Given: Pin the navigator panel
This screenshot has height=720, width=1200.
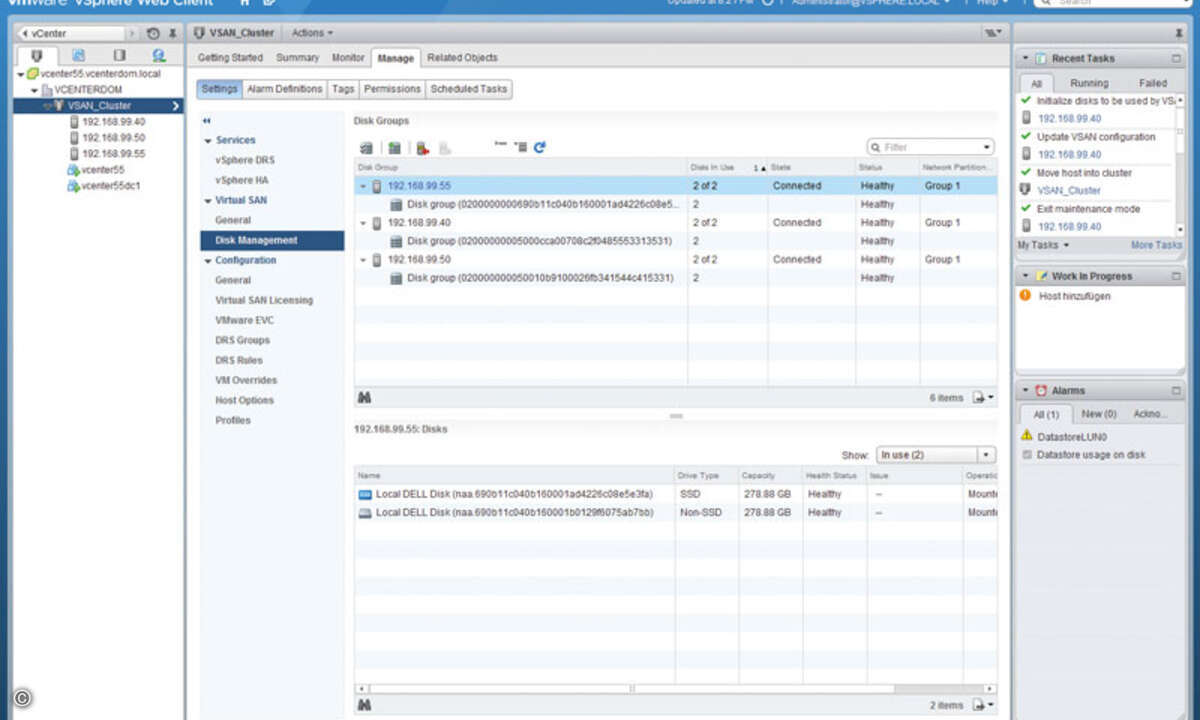Looking at the screenshot, I should coord(172,33).
